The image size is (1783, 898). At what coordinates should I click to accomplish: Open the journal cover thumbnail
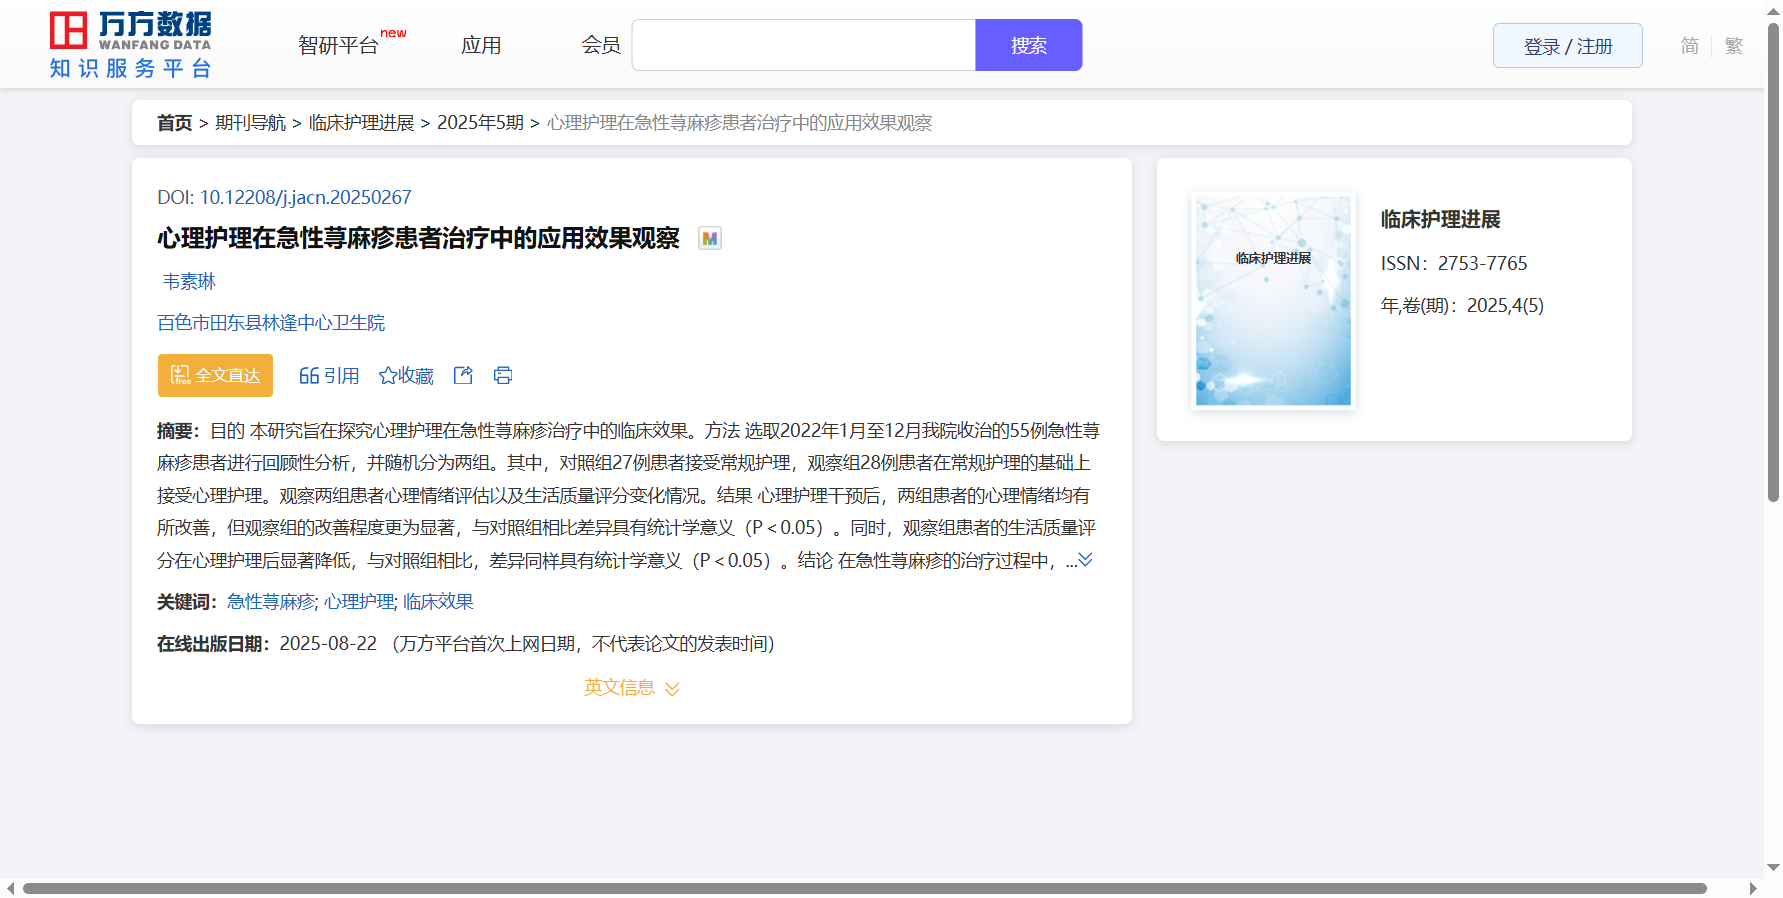[1273, 301]
